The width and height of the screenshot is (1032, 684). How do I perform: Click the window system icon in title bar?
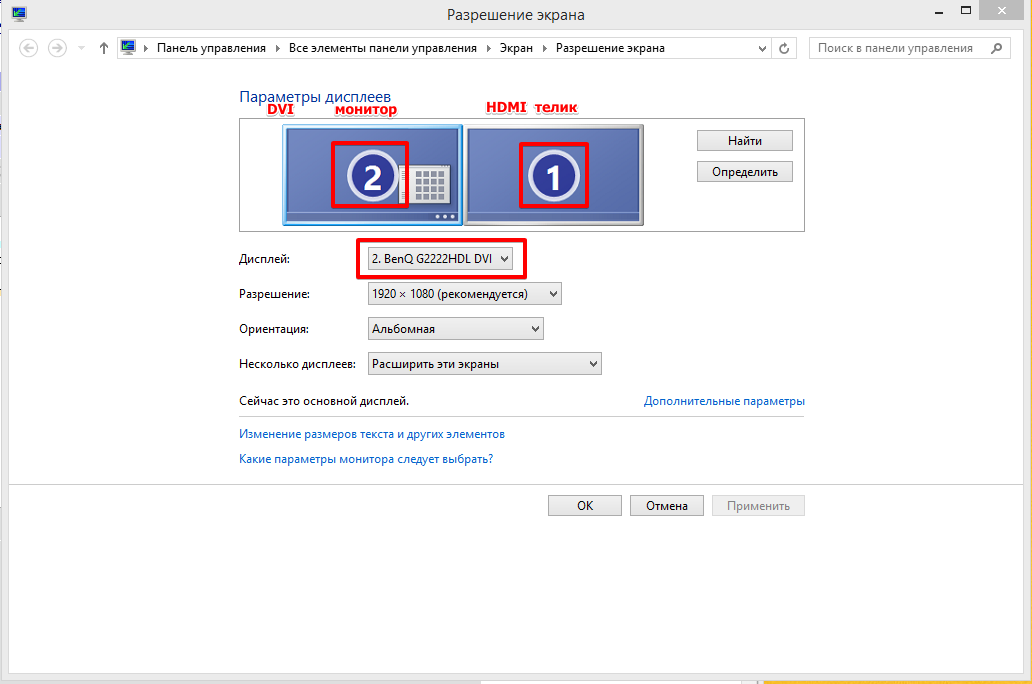tap(19, 14)
